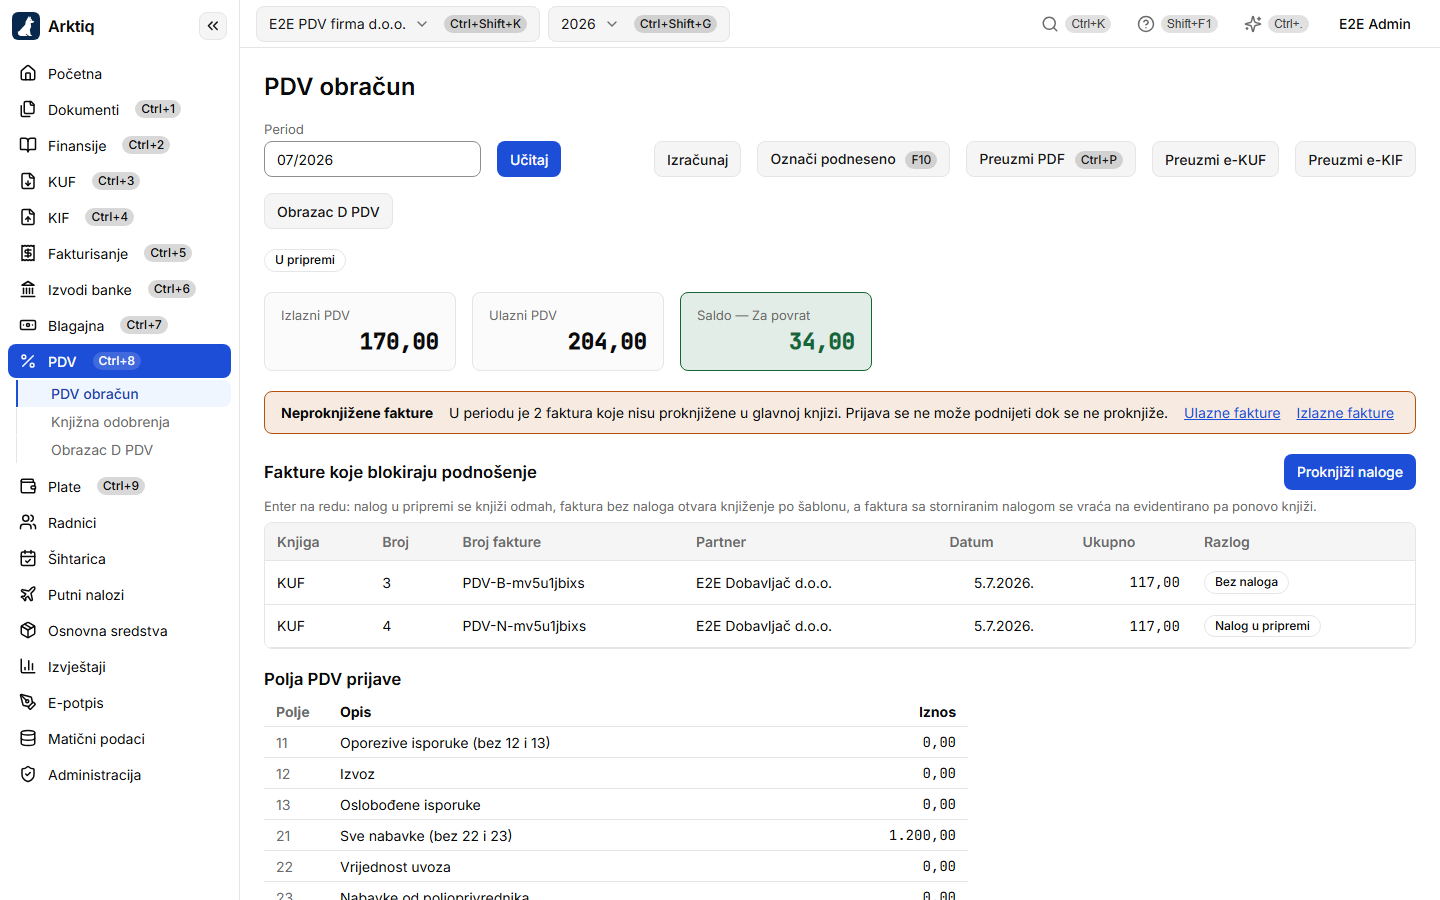Screen dimensions: 1440x900
Task: Open the 2026 year dropdown
Action: point(638,24)
